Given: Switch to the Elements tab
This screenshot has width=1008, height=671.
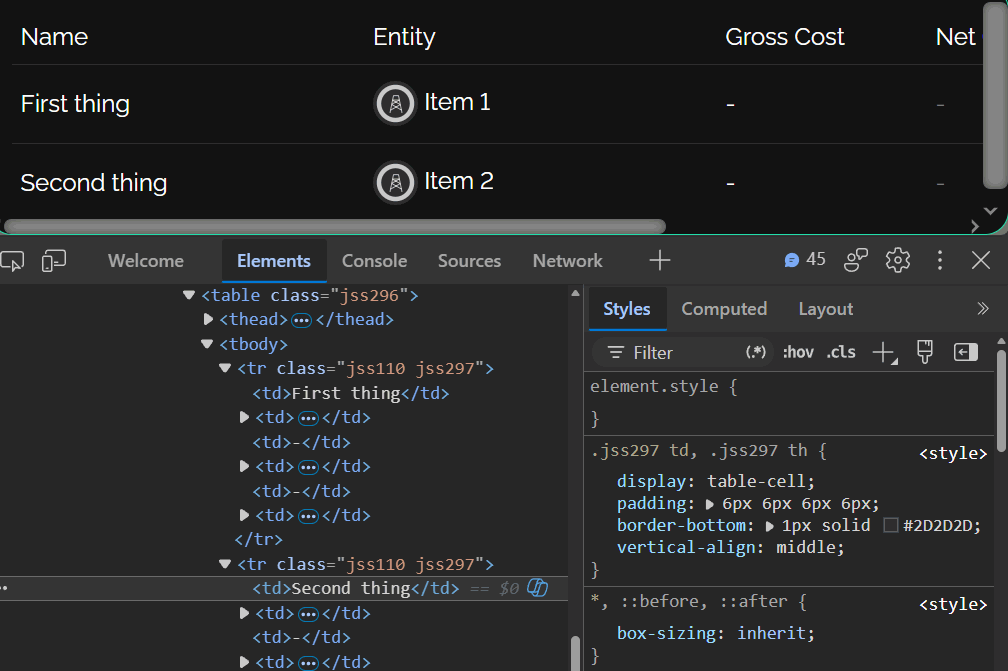Looking at the screenshot, I should (274, 261).
